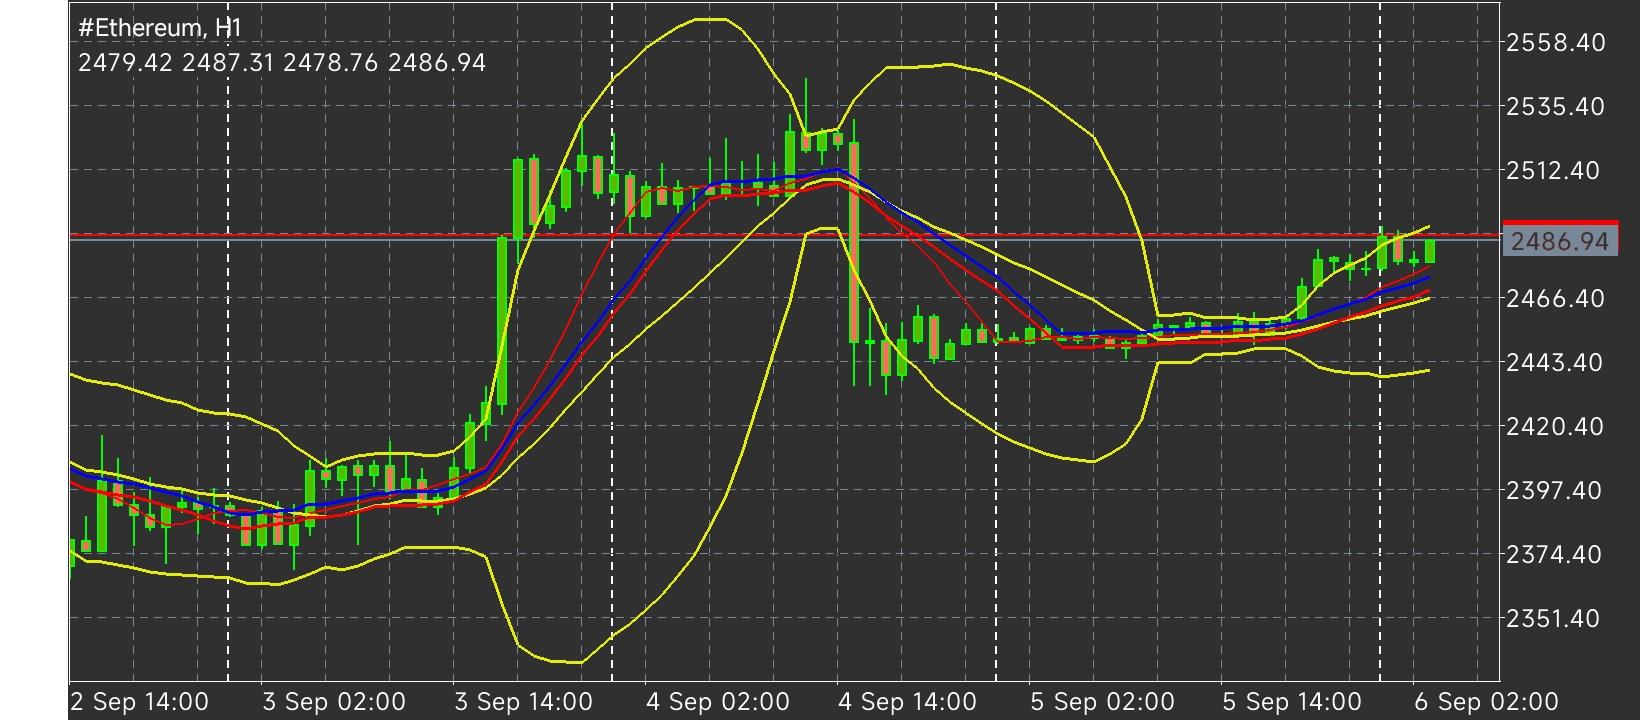Click the 3 Sep 02:00 time label
The image size is (1640, 720).
click(334, 701)
